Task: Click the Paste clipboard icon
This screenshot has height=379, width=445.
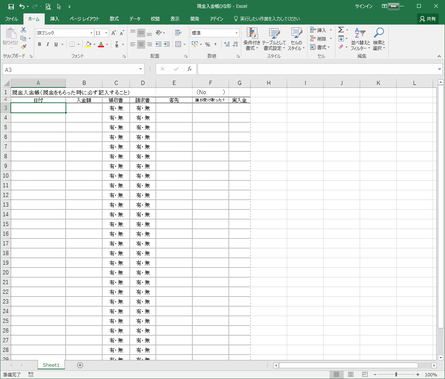Action: click(x=10, y=34)
